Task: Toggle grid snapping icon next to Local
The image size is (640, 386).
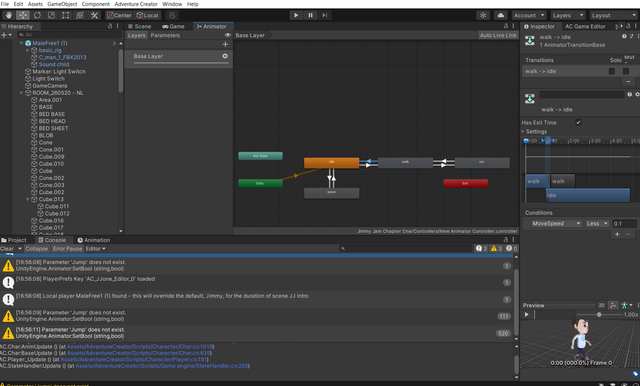Action: pyautogui.click(x=172, y=16)
